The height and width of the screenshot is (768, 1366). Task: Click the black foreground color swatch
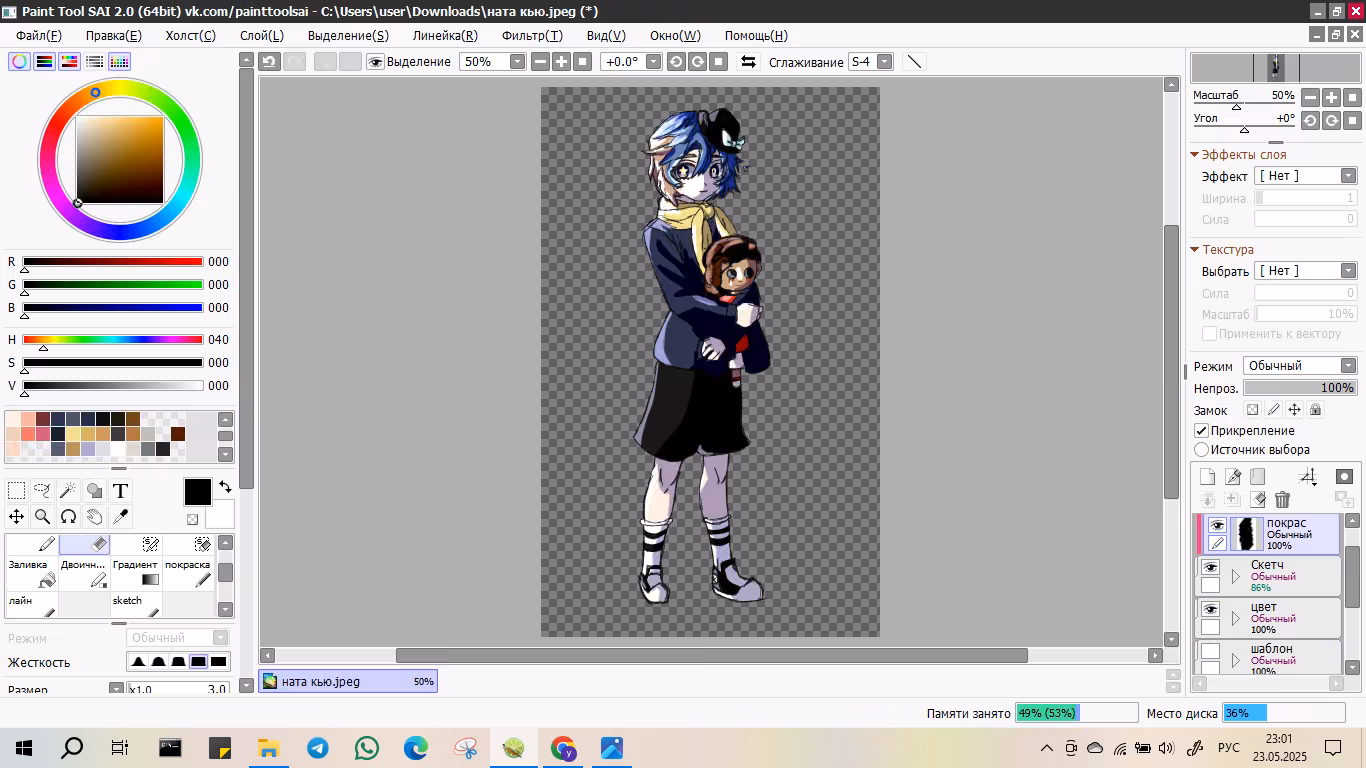coord(198,492)
